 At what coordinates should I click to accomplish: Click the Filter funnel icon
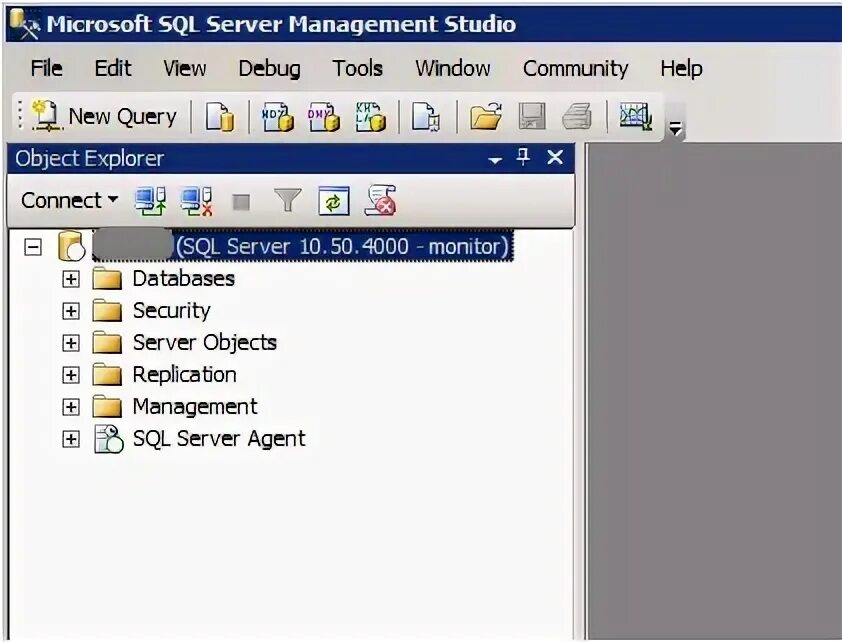pos(288,200)
